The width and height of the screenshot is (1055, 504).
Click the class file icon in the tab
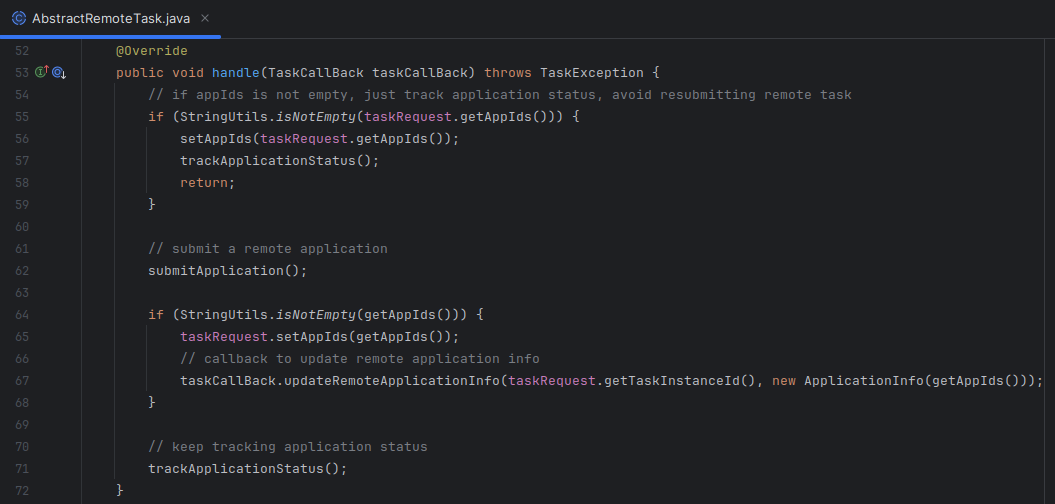click(x=20, y=18)
